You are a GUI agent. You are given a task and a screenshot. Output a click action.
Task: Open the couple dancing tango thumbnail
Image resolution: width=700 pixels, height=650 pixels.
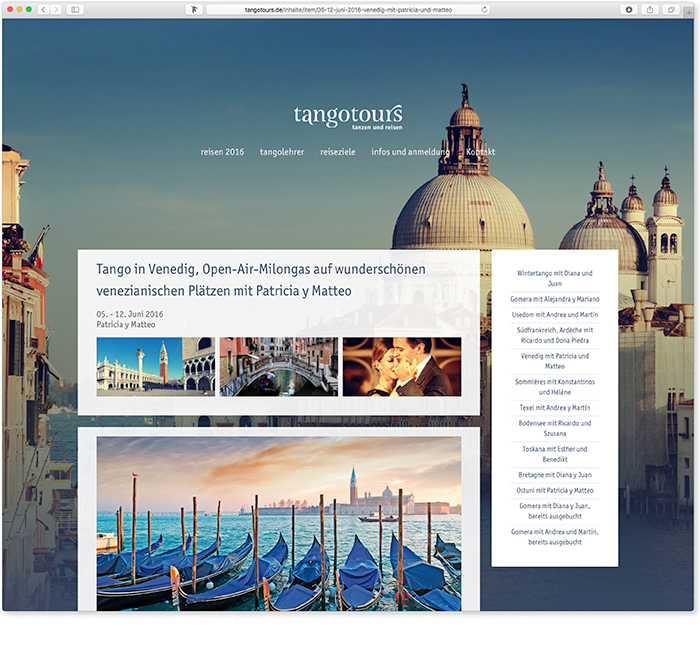[x=402, y=367]
